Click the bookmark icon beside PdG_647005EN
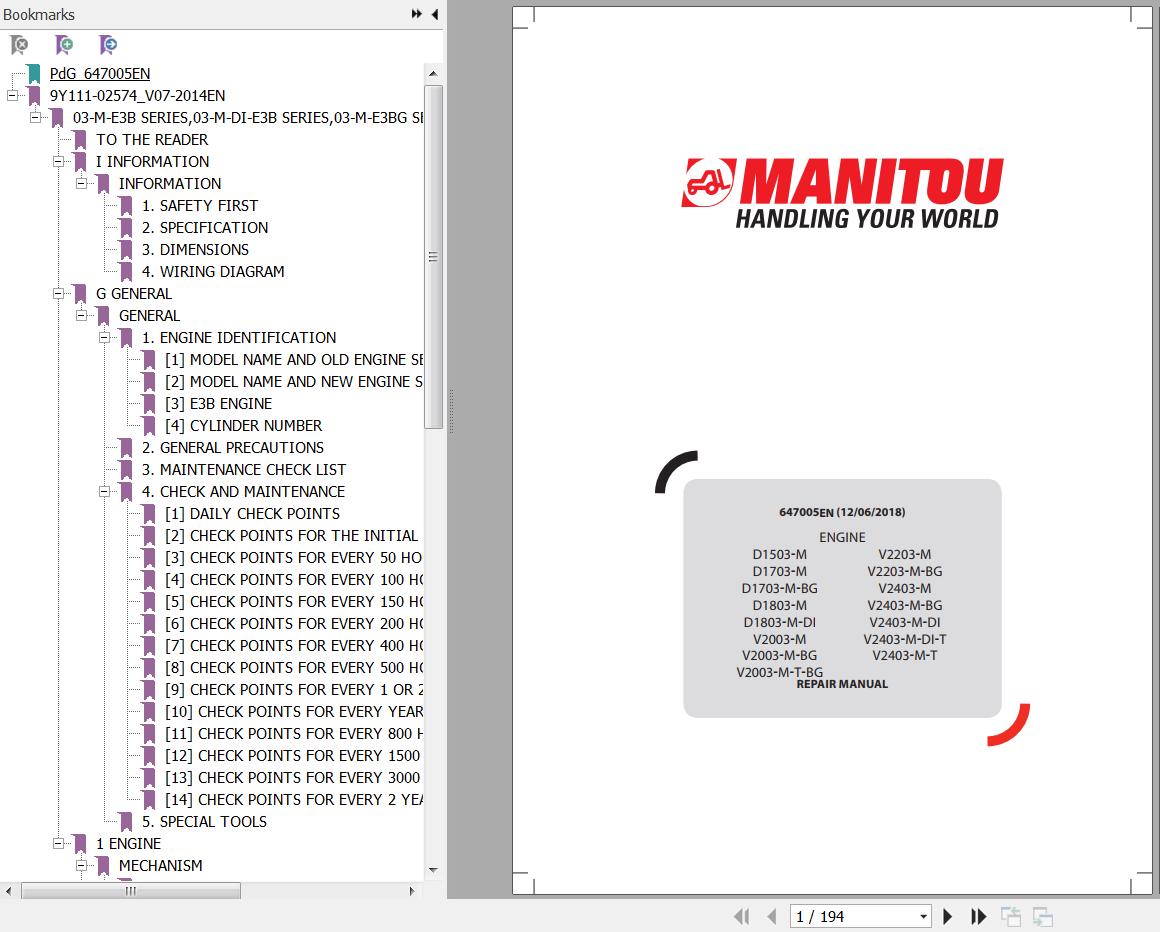Screen dimensions: 1160x932 click(34, 73)
